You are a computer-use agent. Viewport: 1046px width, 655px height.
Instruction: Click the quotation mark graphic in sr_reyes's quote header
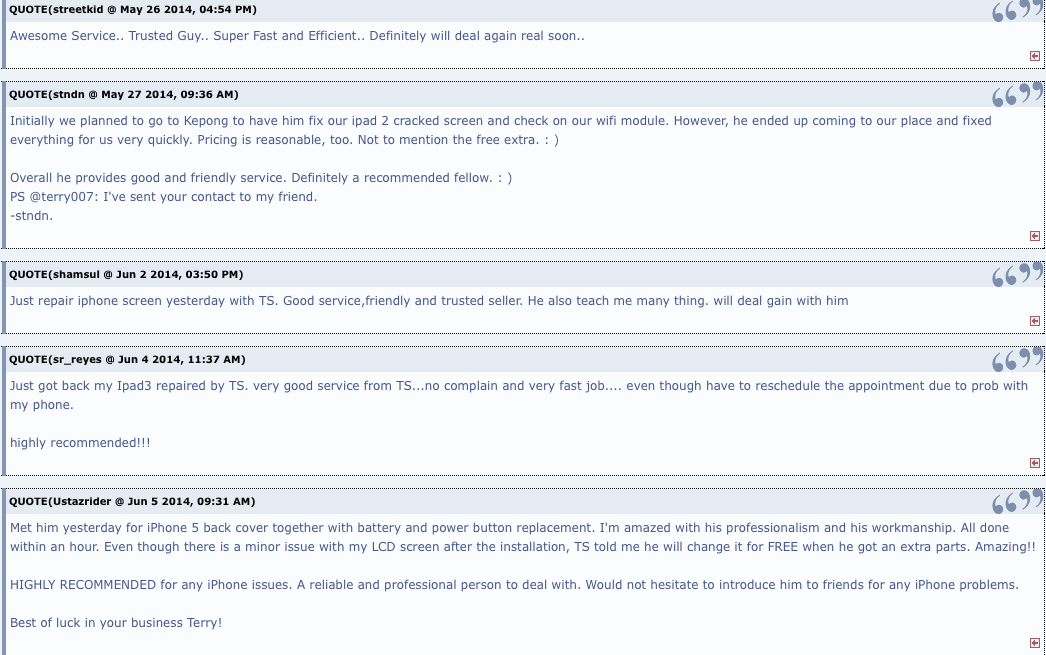click(x=1017, y=359)
